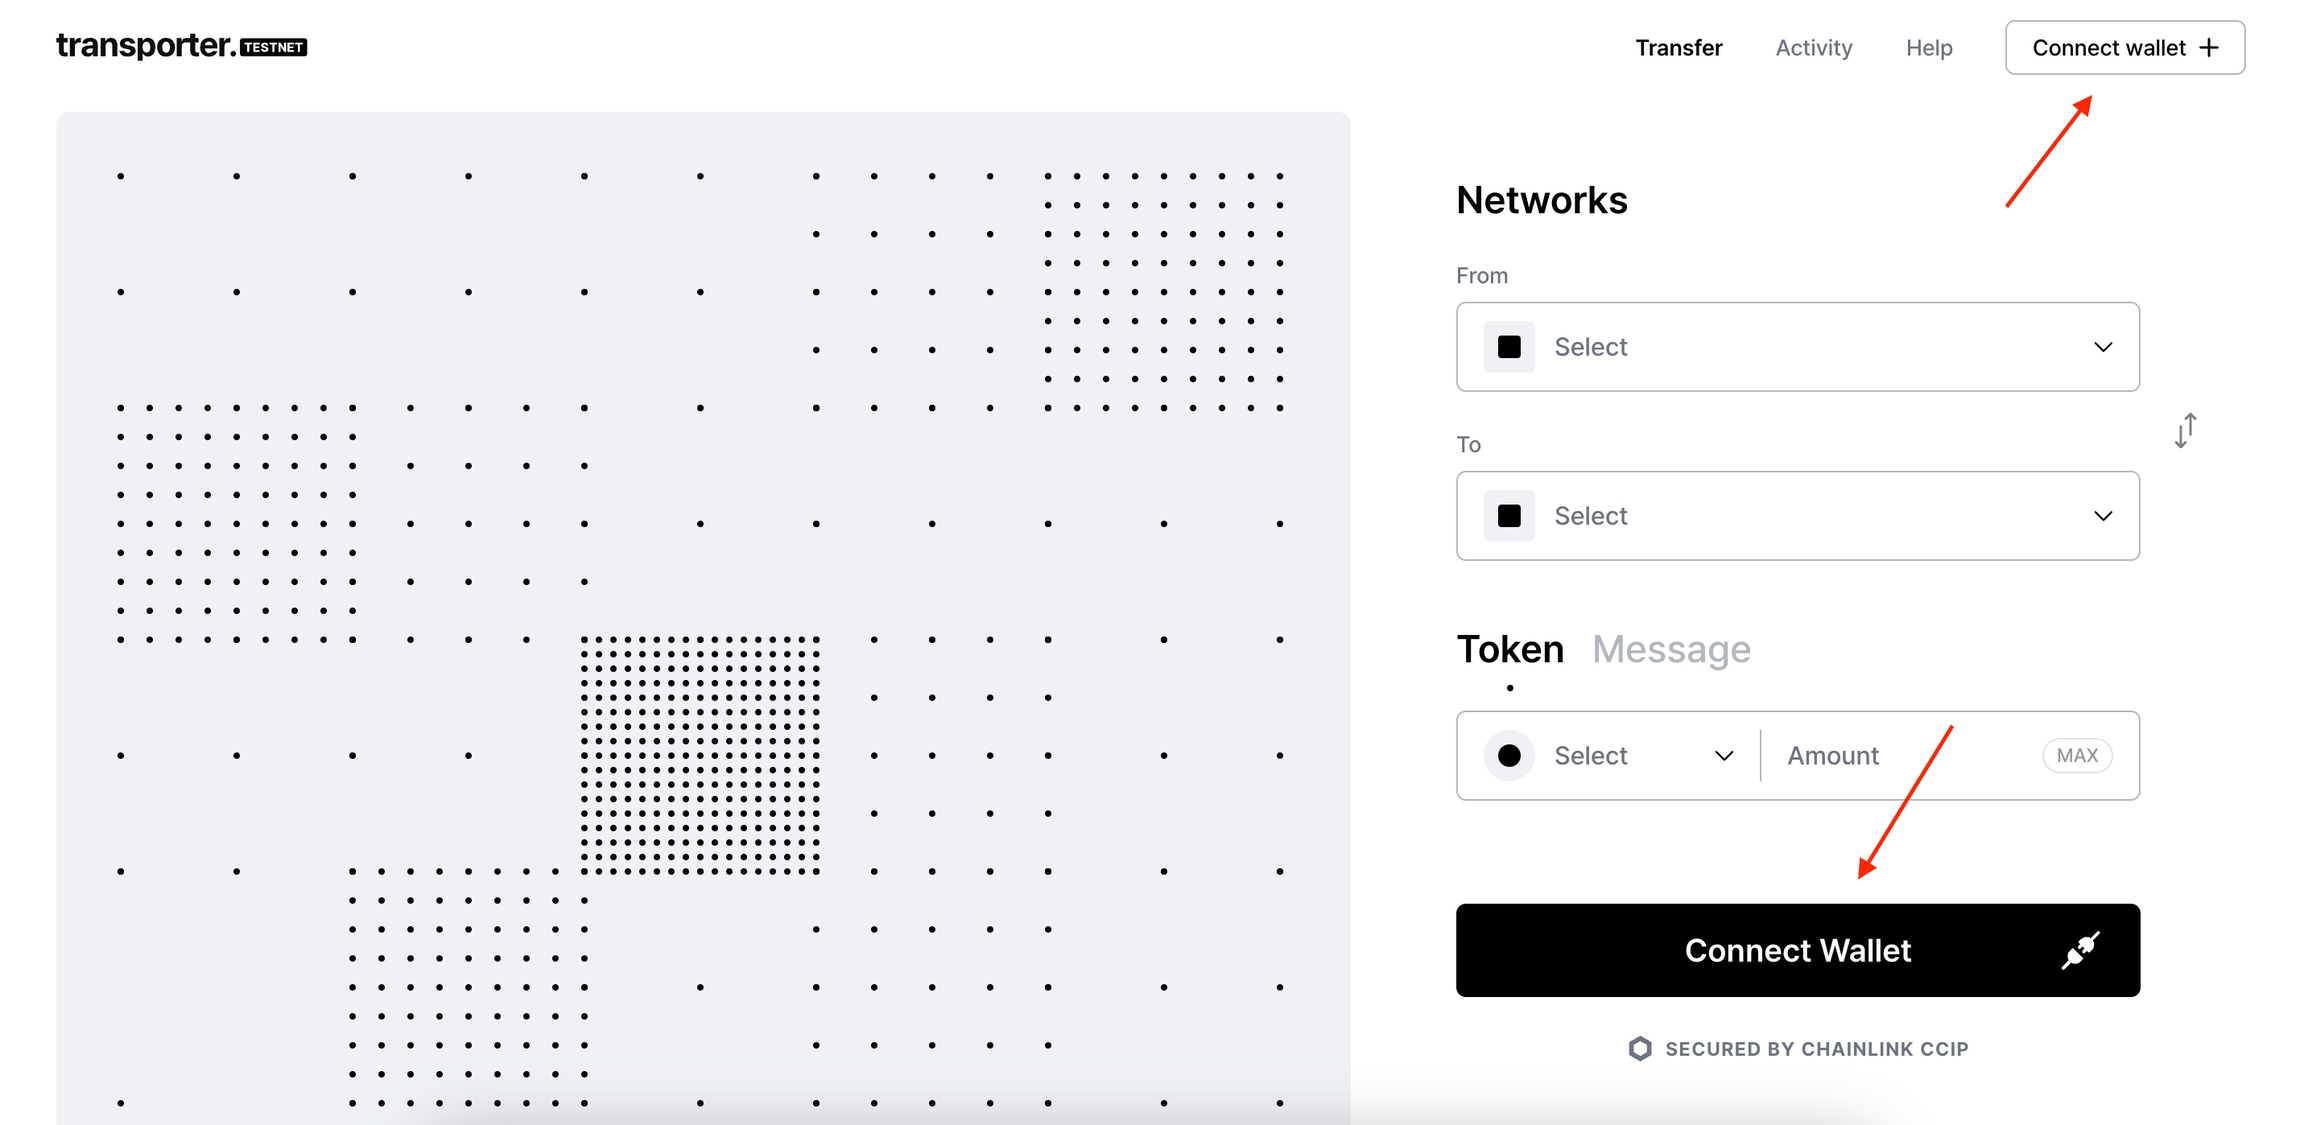The image size is (2304, 1125).
Task: Click the plug icon on Connect Wallet
Action: point(2080,950)
